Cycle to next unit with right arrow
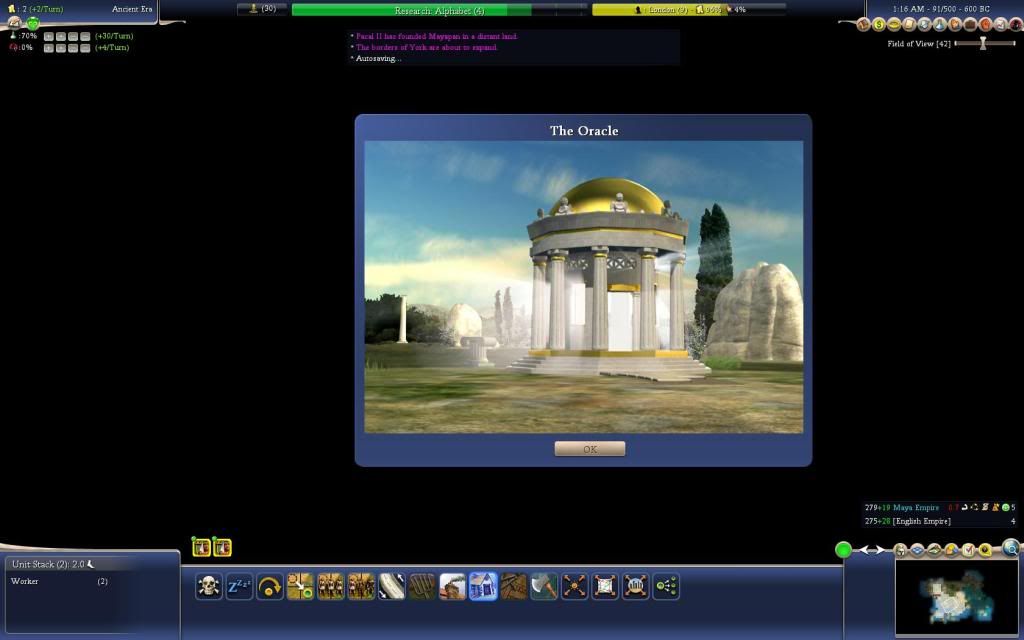This screenshot has width=1024, height=640. tap(880, 550)
